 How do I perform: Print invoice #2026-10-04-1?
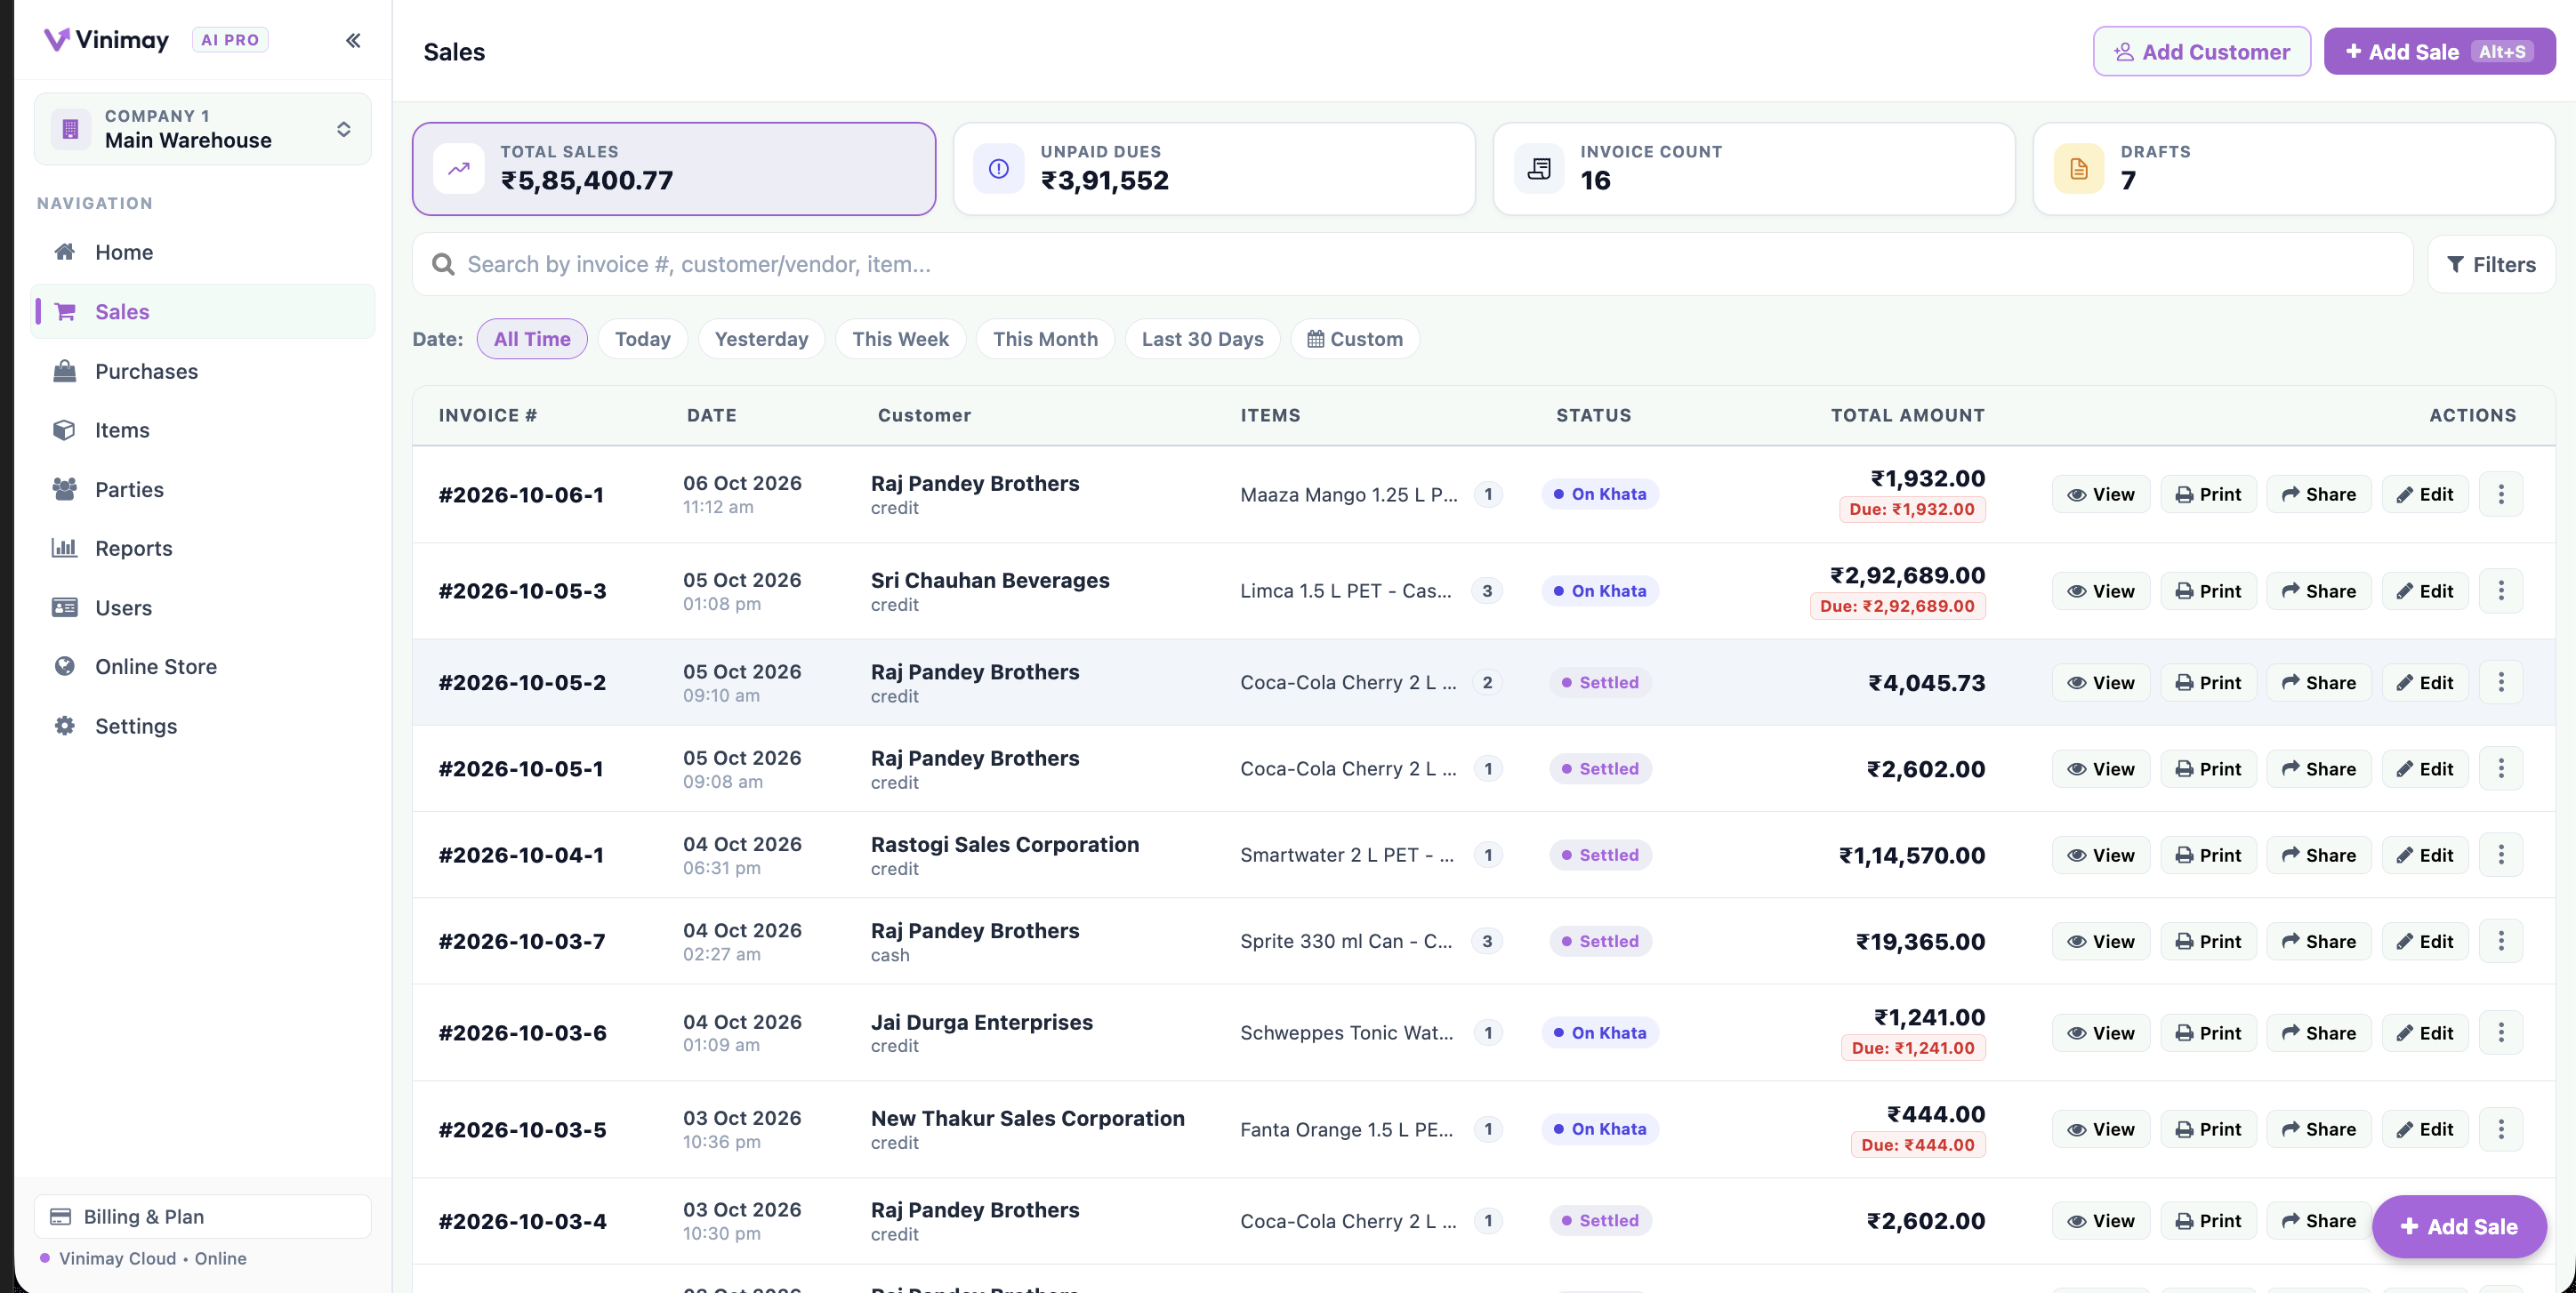(2208, 855)
